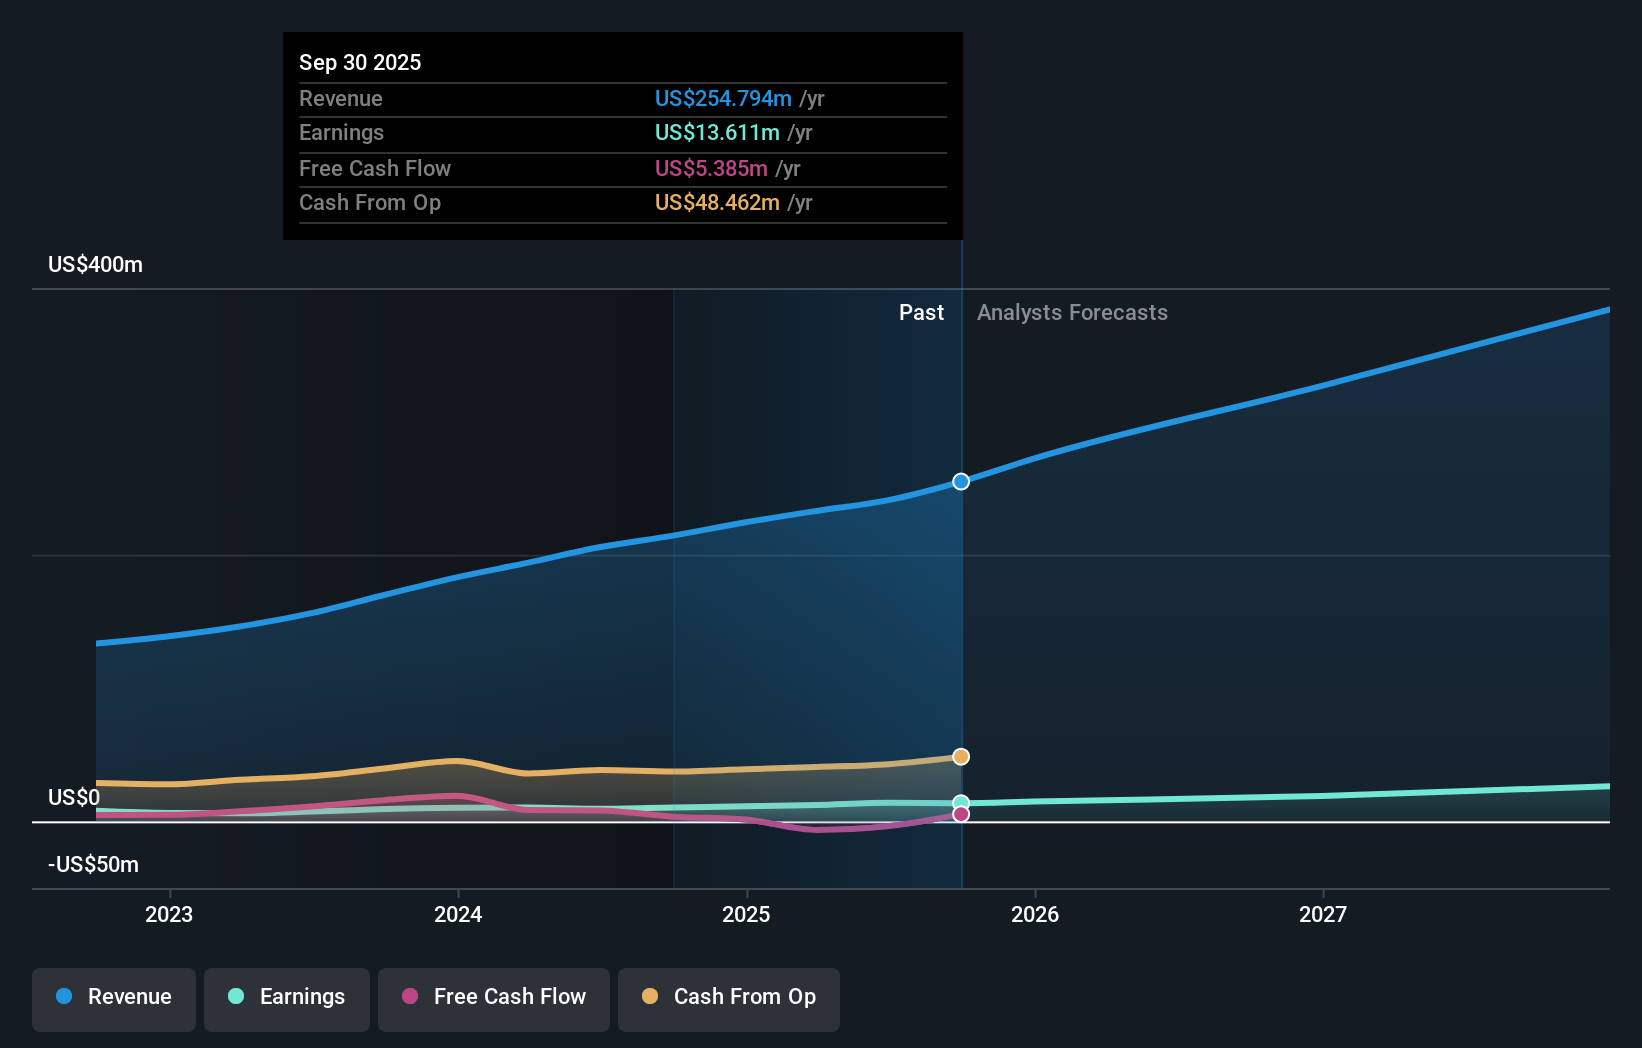1642x1048 pixels.
Task: Click the 2023 x-axis label
Action: click(169, 914)
